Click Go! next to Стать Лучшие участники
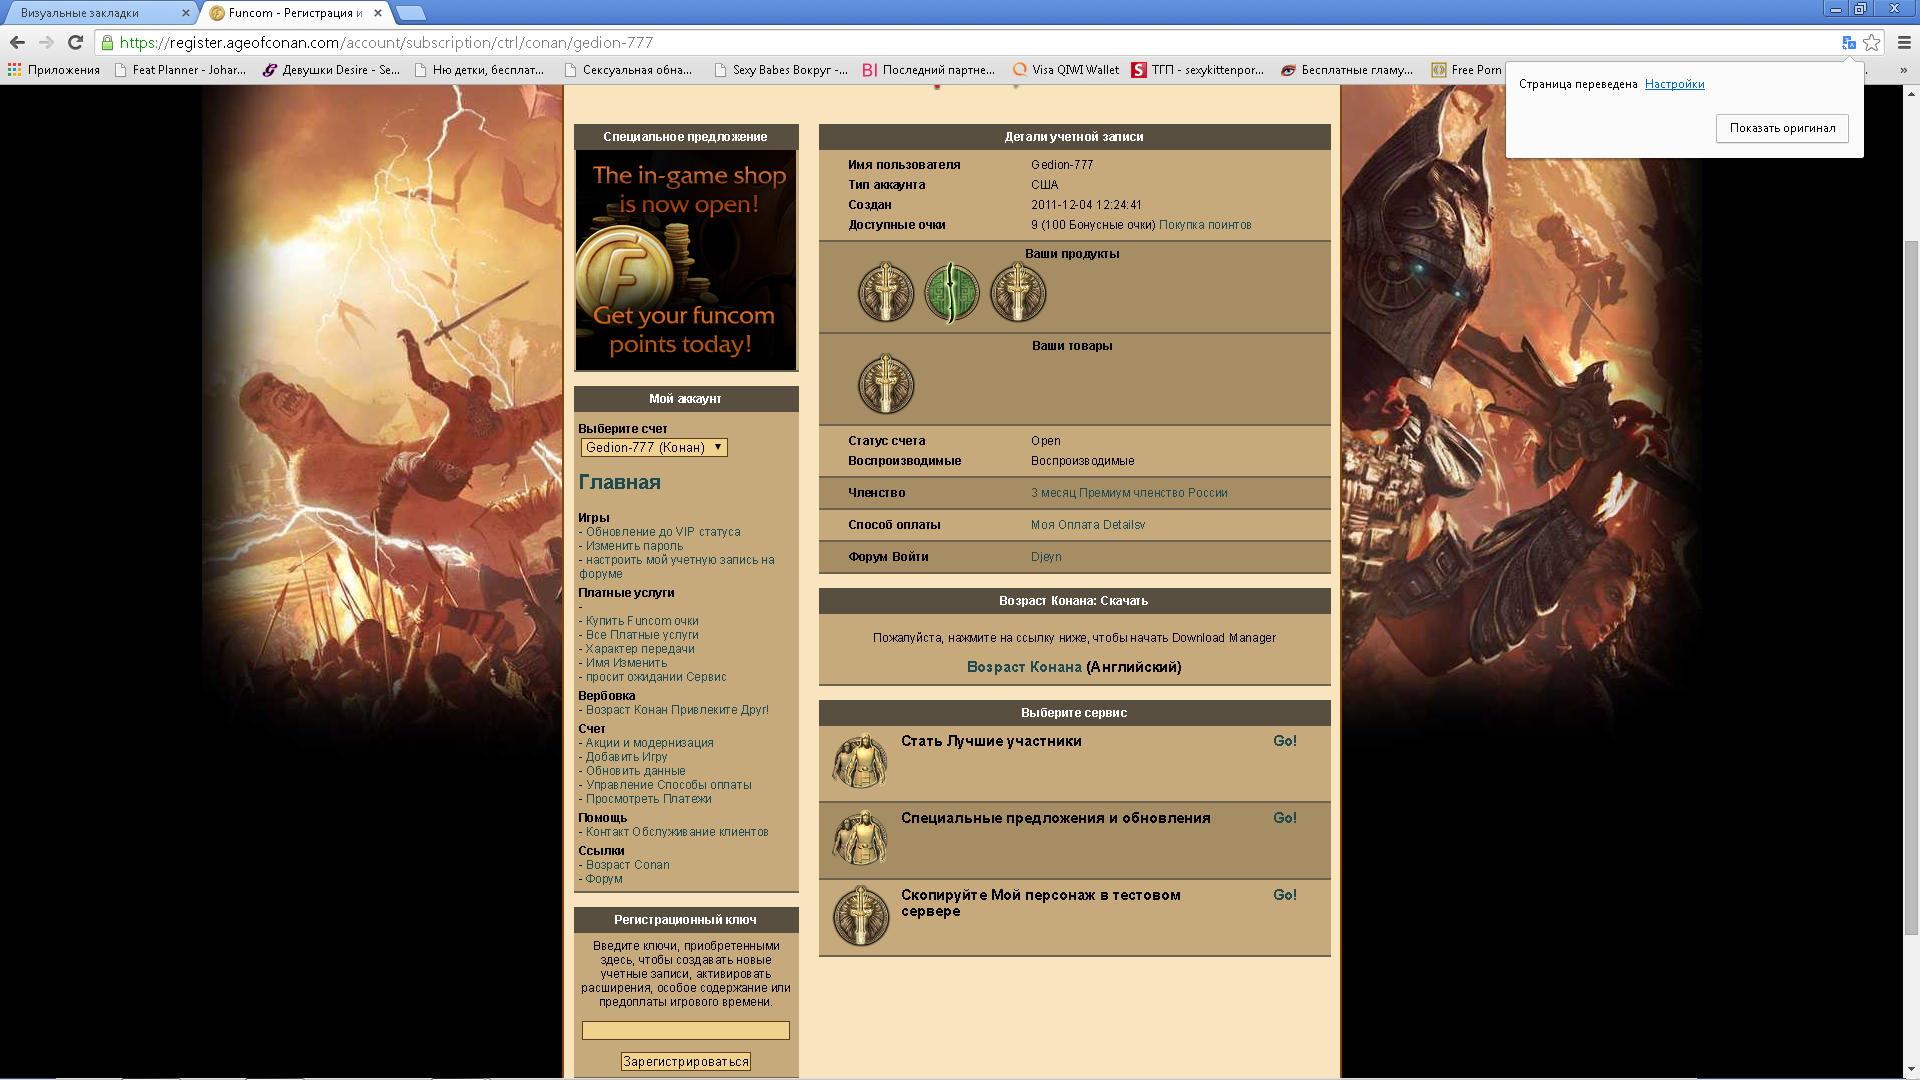This screenshot has height=1080, width=1920. 1284,741
